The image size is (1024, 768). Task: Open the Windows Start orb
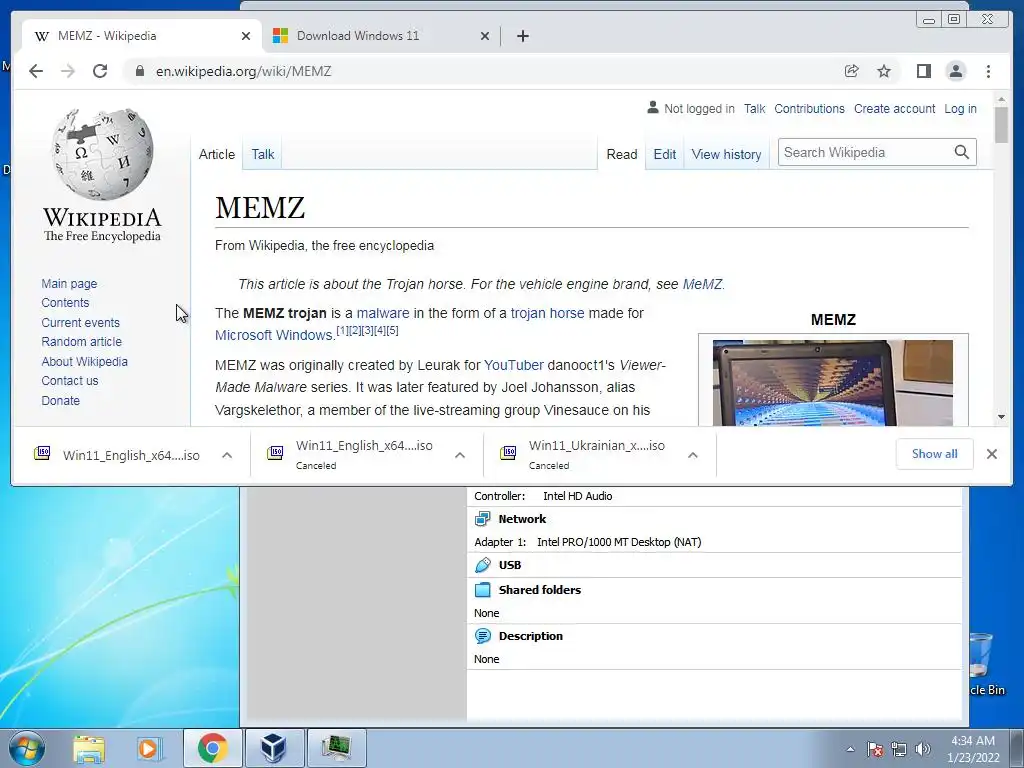pyautogui.click(x=27, y=748)
